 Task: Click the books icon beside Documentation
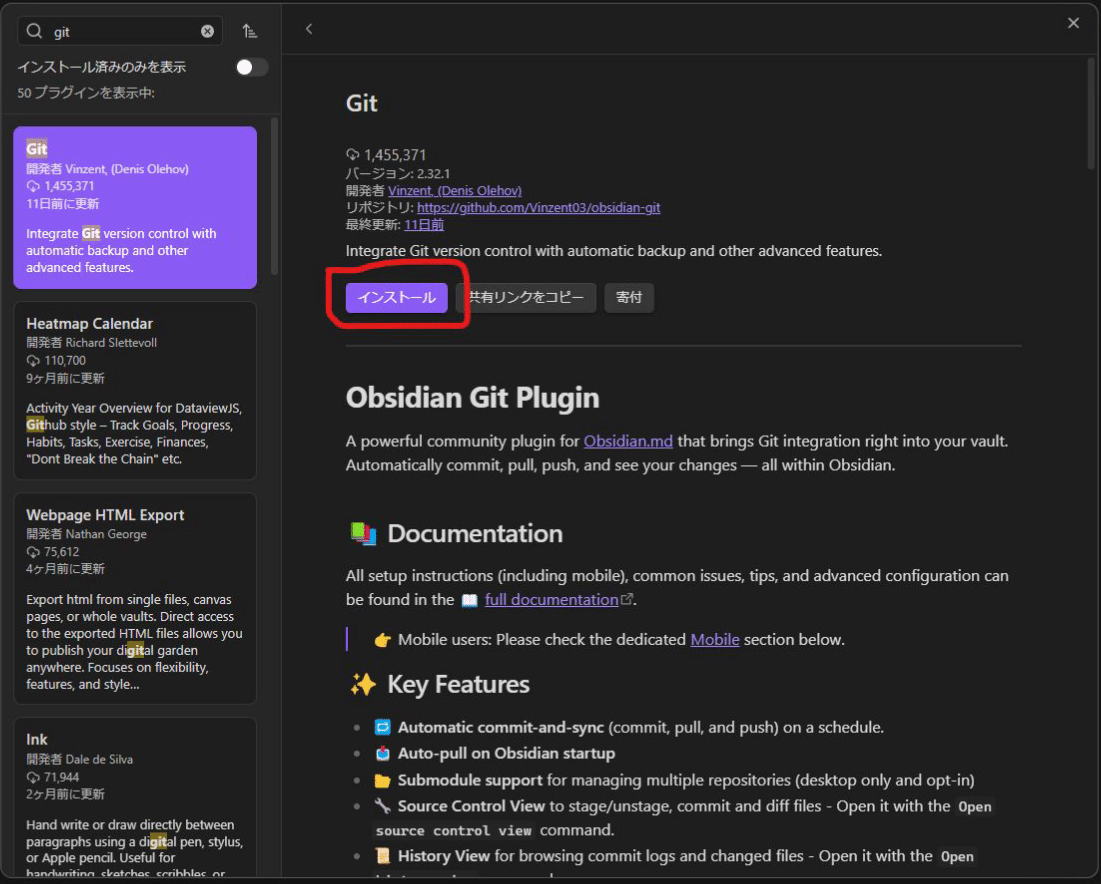coord(363,534)
